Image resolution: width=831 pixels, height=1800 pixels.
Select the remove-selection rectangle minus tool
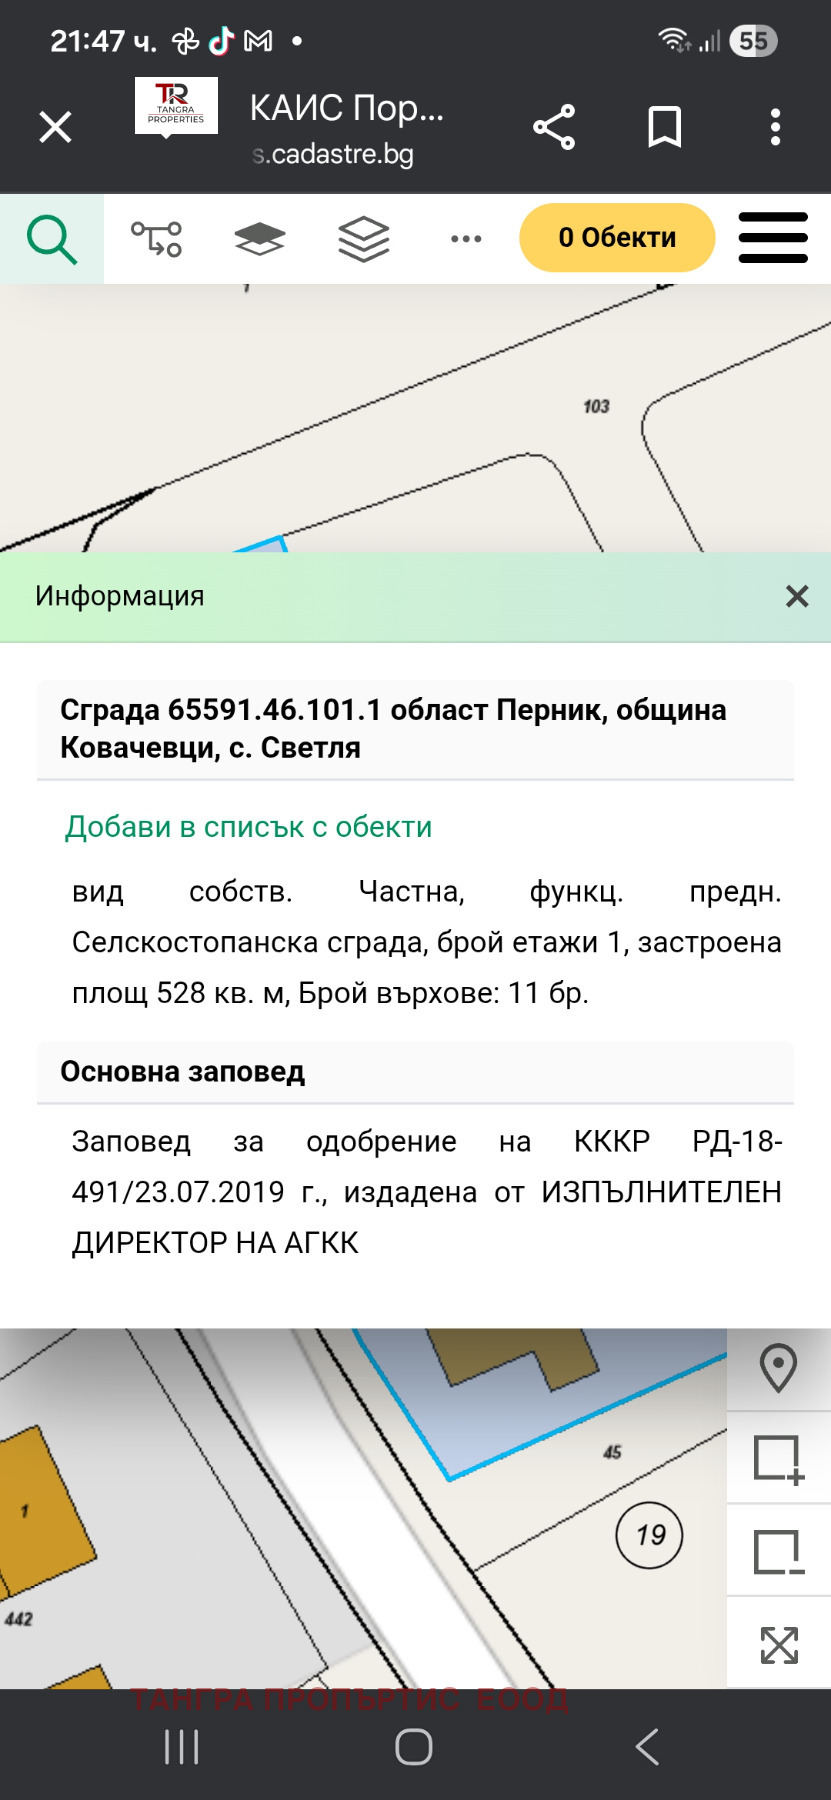pos(778,1552)
